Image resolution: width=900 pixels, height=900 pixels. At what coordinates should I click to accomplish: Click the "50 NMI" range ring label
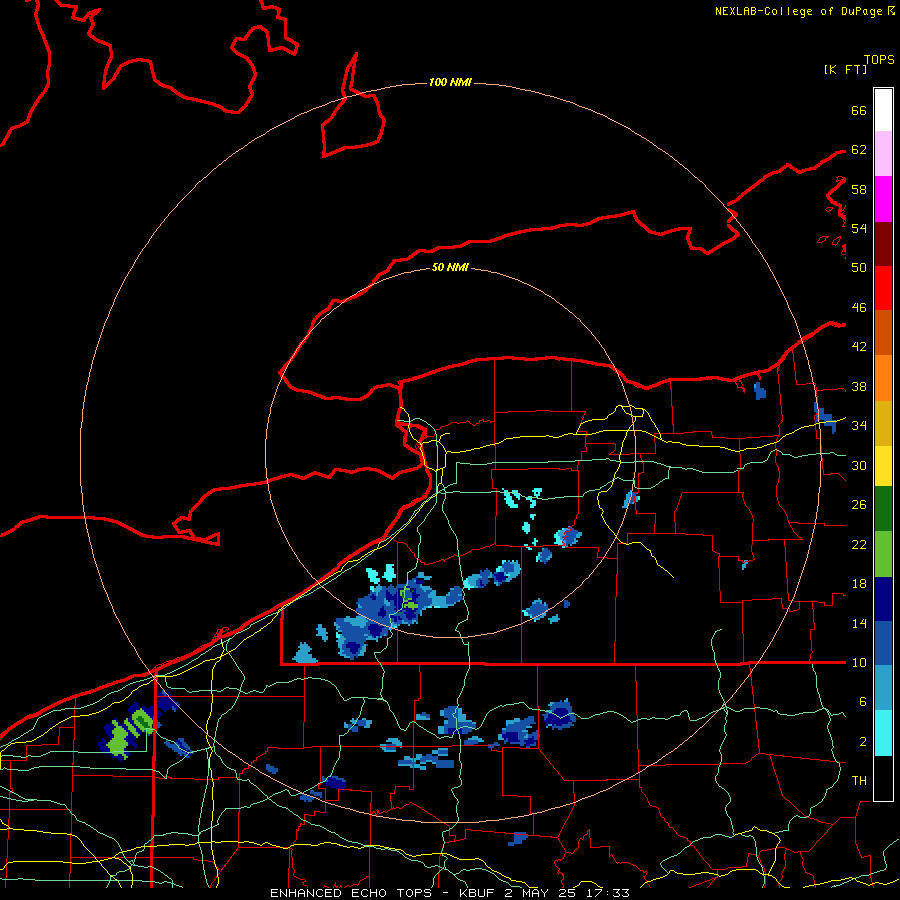450,267
